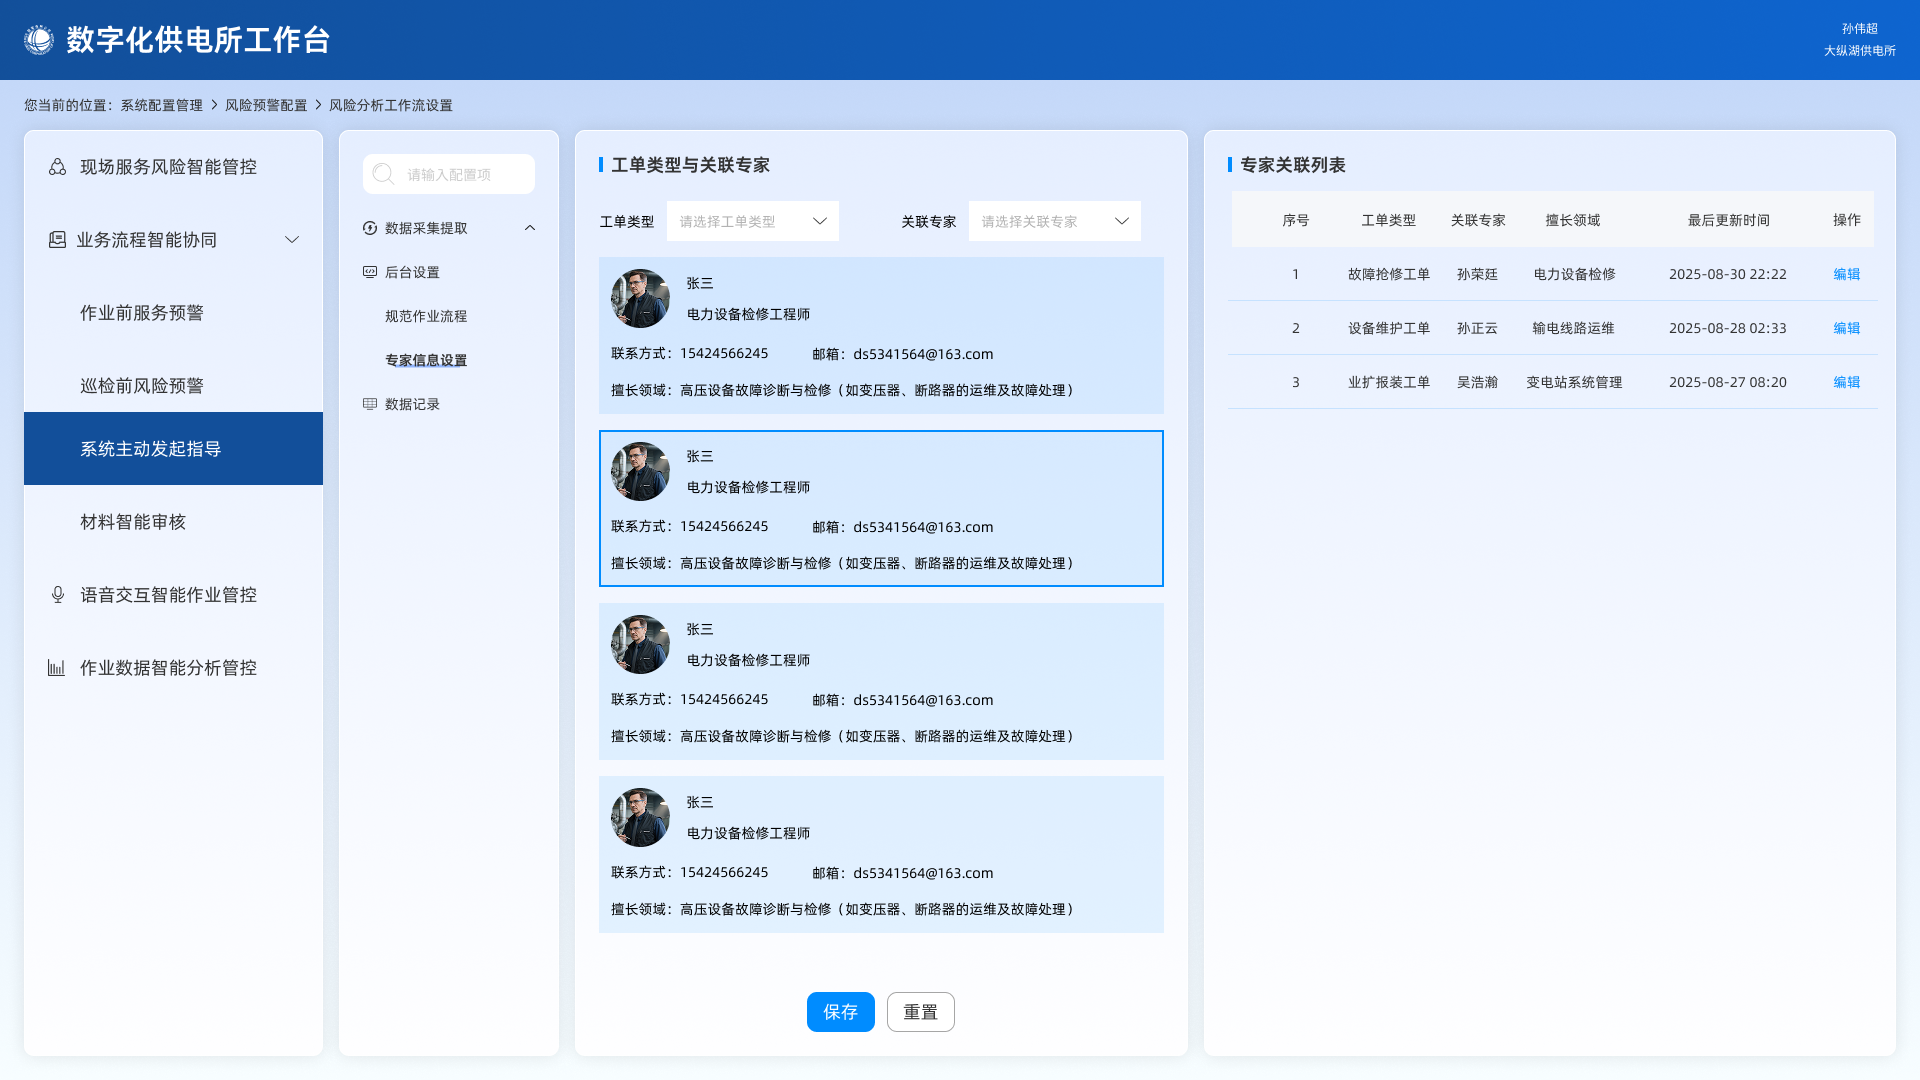The height and width of the screenshot is (1080, 1920).
Task: Click the blue 保存 button
Action: coord(840,1012)
